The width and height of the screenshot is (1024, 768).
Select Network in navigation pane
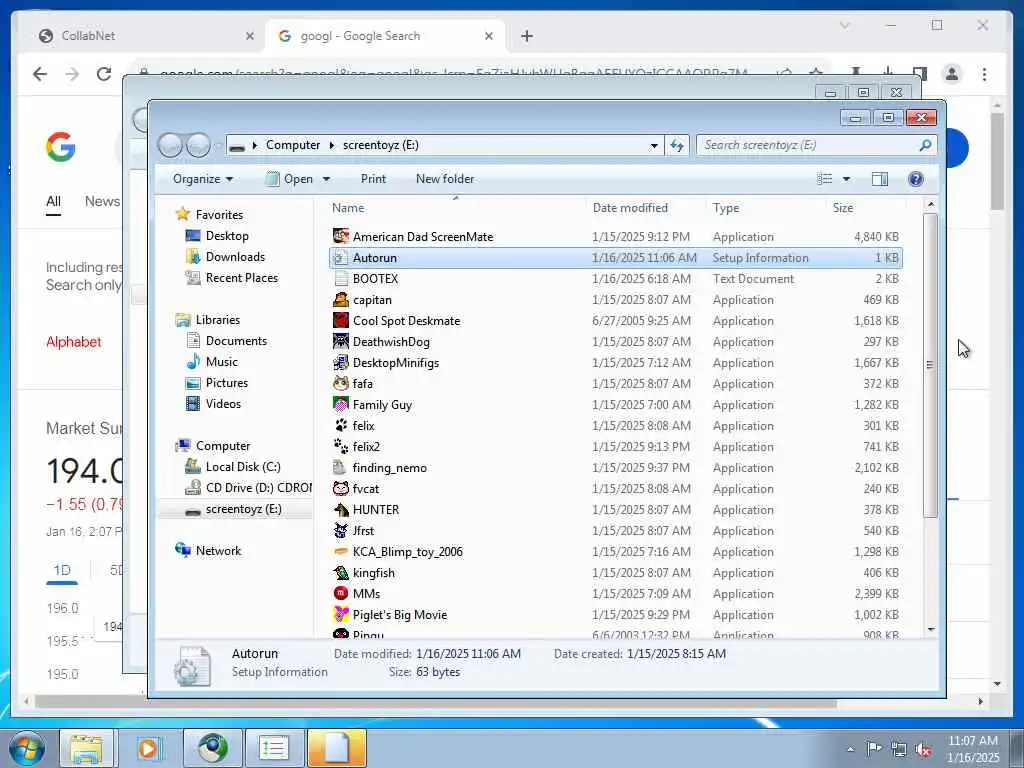pyautogui.click(x=218, y=551)
